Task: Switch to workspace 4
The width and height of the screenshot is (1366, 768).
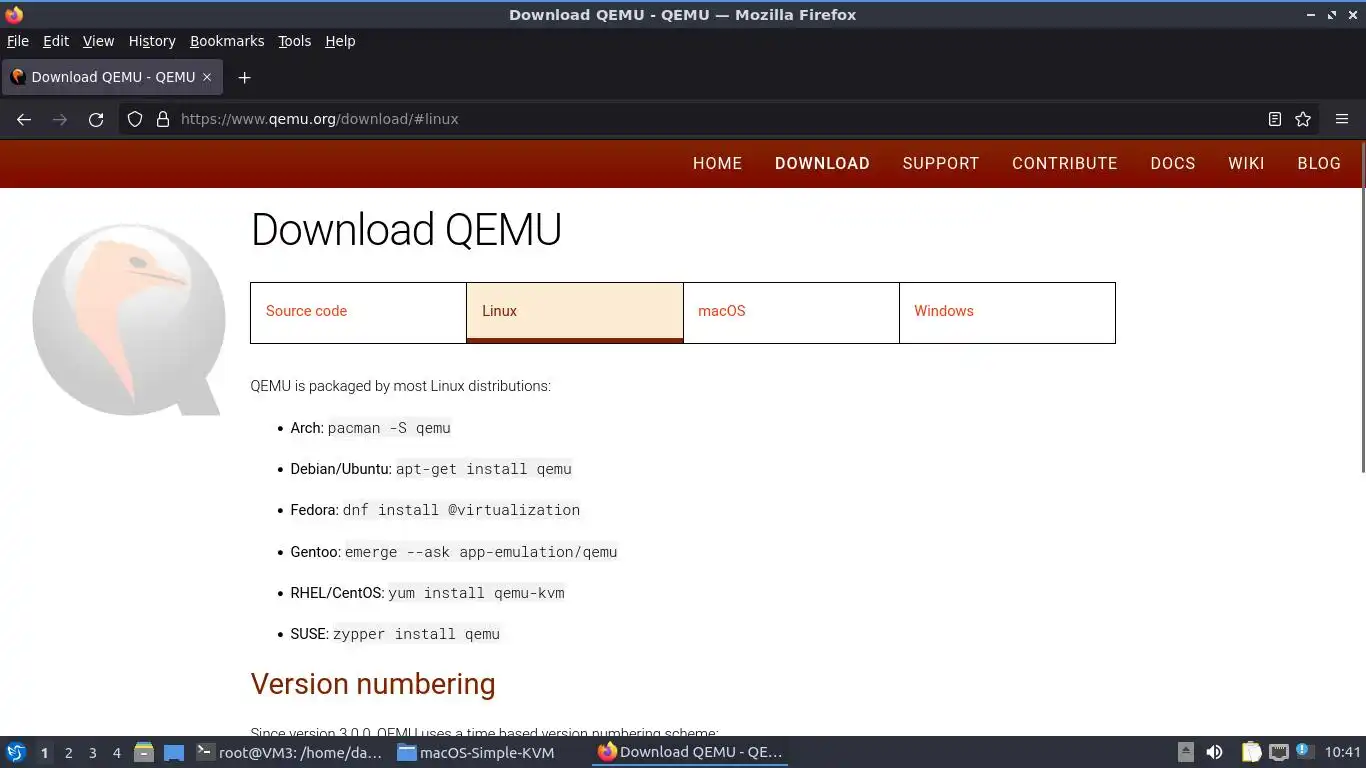Action: pos(117,753)
